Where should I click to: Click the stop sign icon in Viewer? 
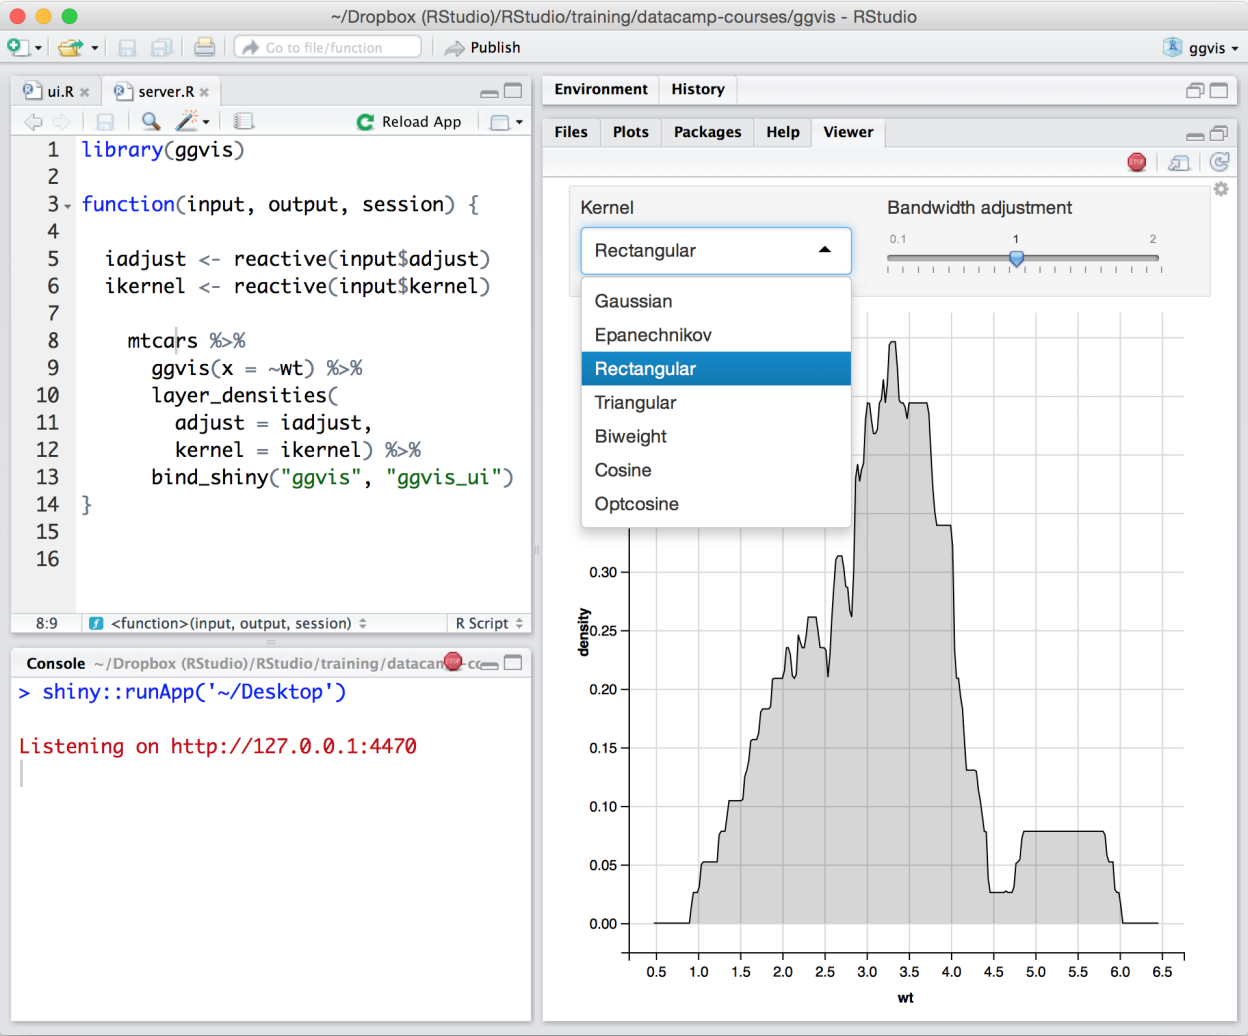click(1136, 162)
